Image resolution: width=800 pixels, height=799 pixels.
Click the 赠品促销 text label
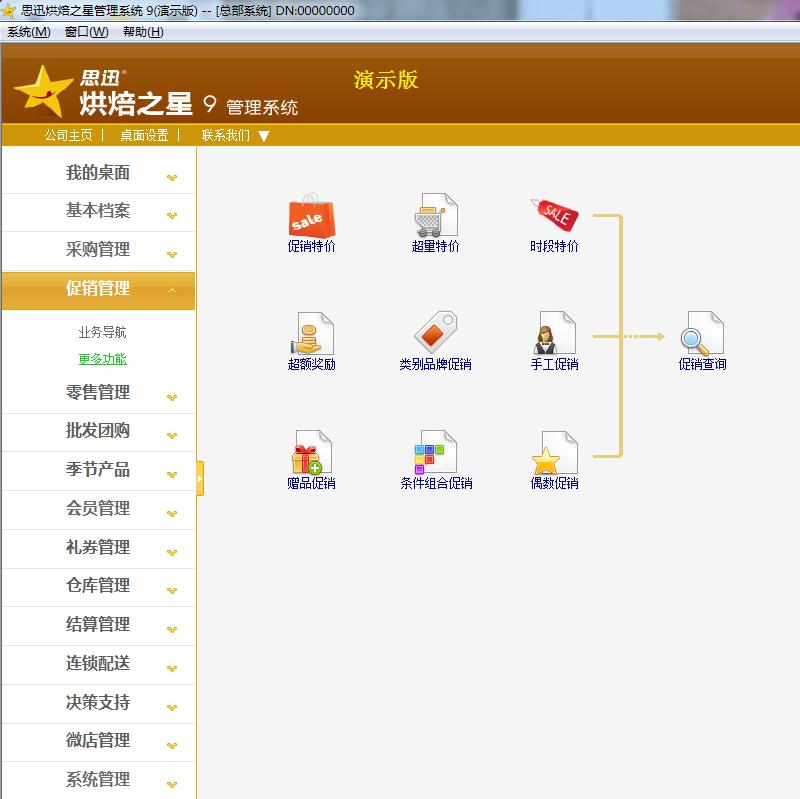tap(311, 483)
